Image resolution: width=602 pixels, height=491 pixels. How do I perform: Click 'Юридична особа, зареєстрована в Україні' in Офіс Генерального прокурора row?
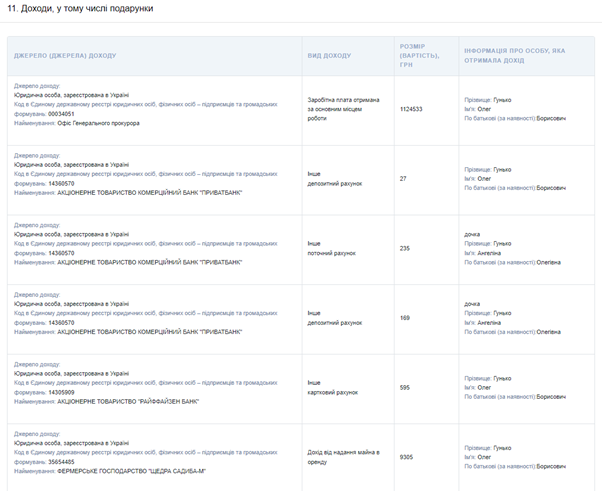[x=71, y=95]
